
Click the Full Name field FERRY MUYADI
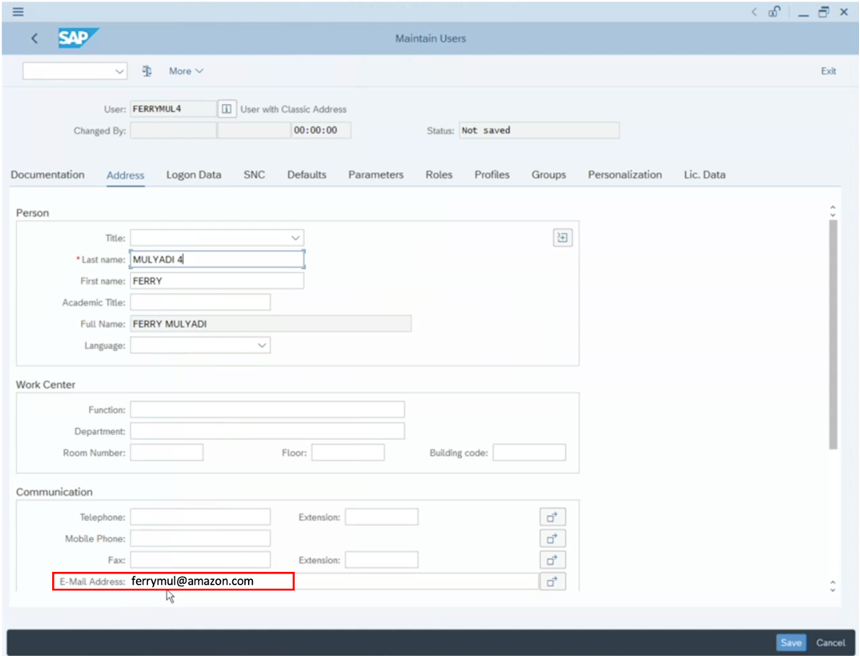[271, 324]
